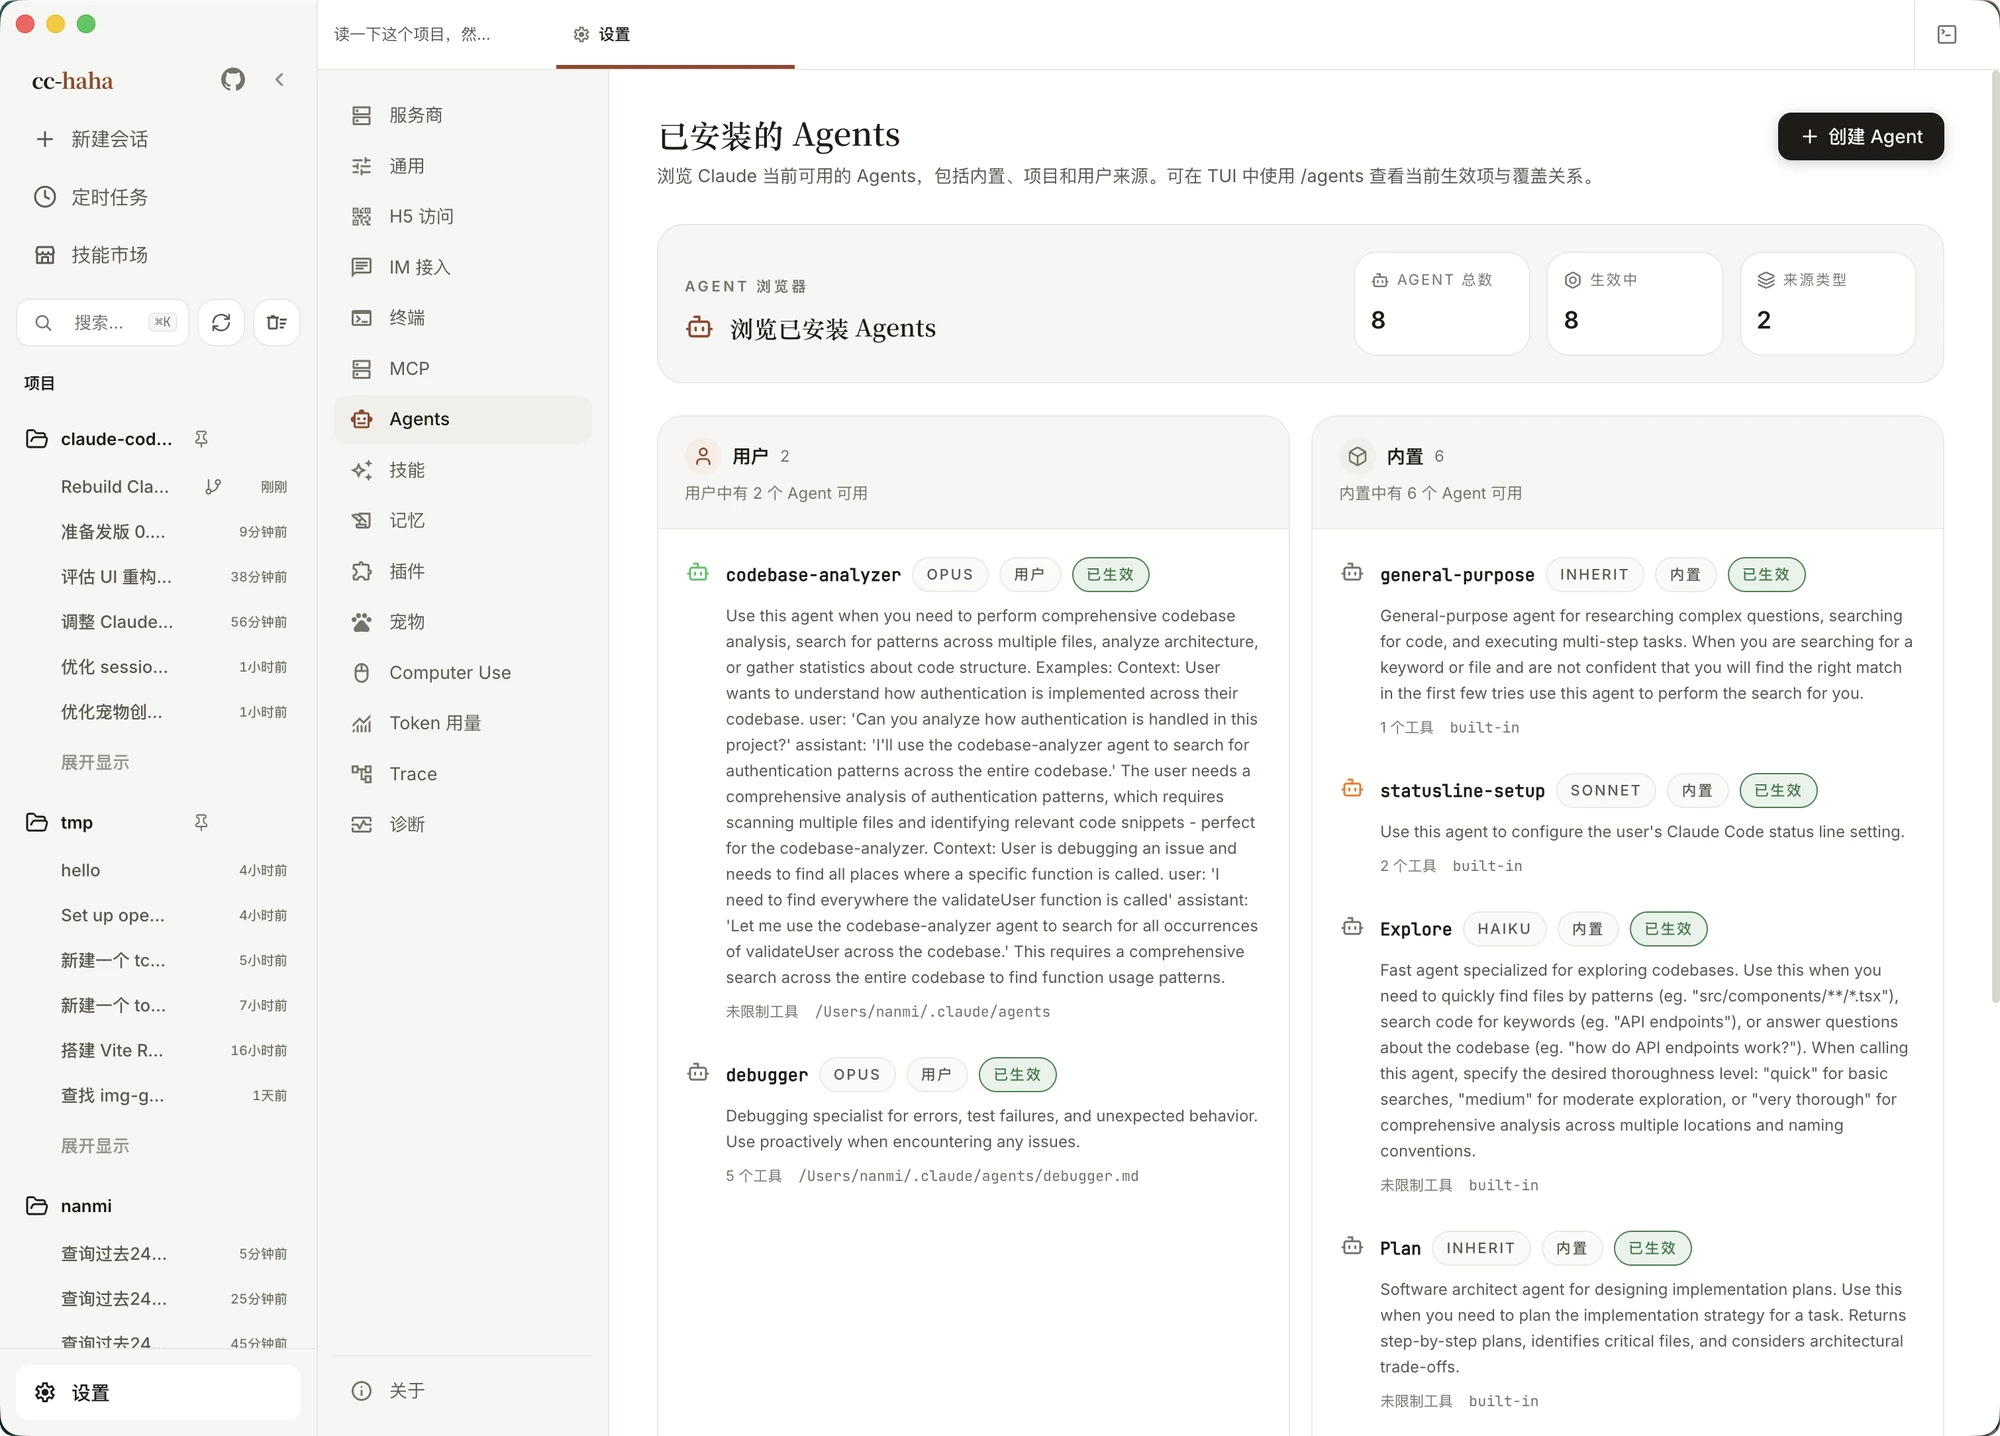The width and height of the screenshot is (2000, 1436).
Task: Start a 新建会话 new conversation
Action: [x=158, y=139]
